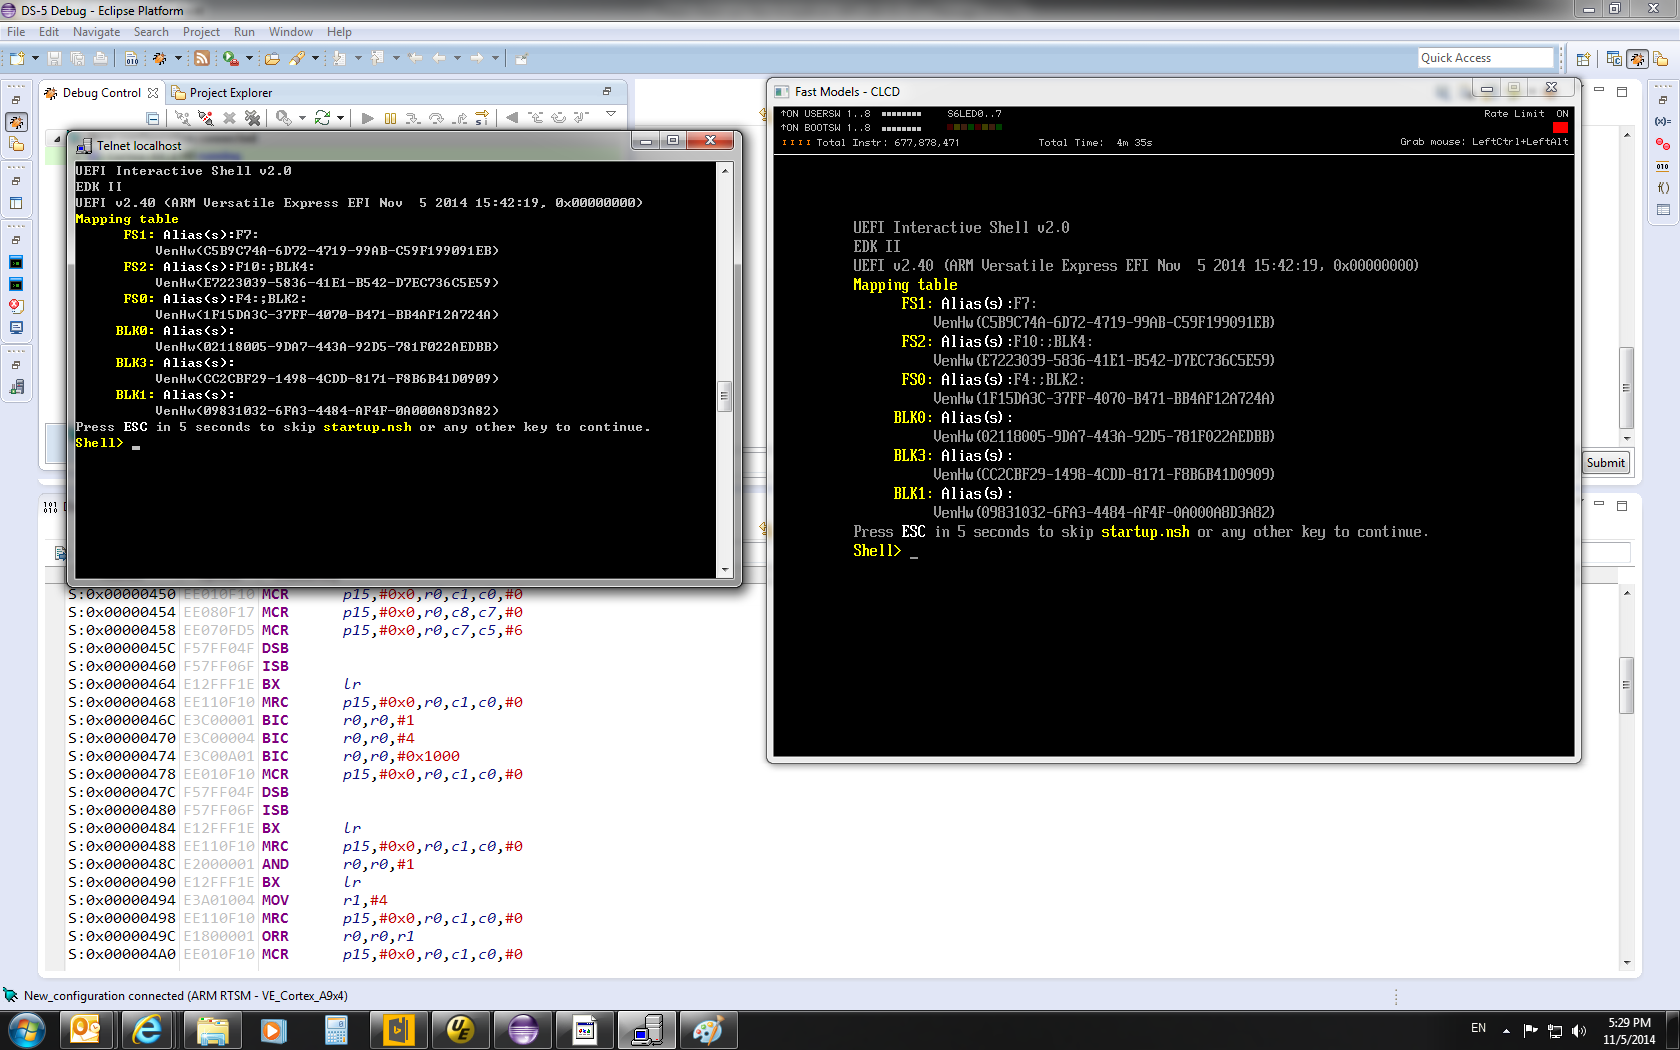The image size is (1680, 1050).
Task: Open Internet Explorer from the taskbar
Action: tap(148, 1030)
